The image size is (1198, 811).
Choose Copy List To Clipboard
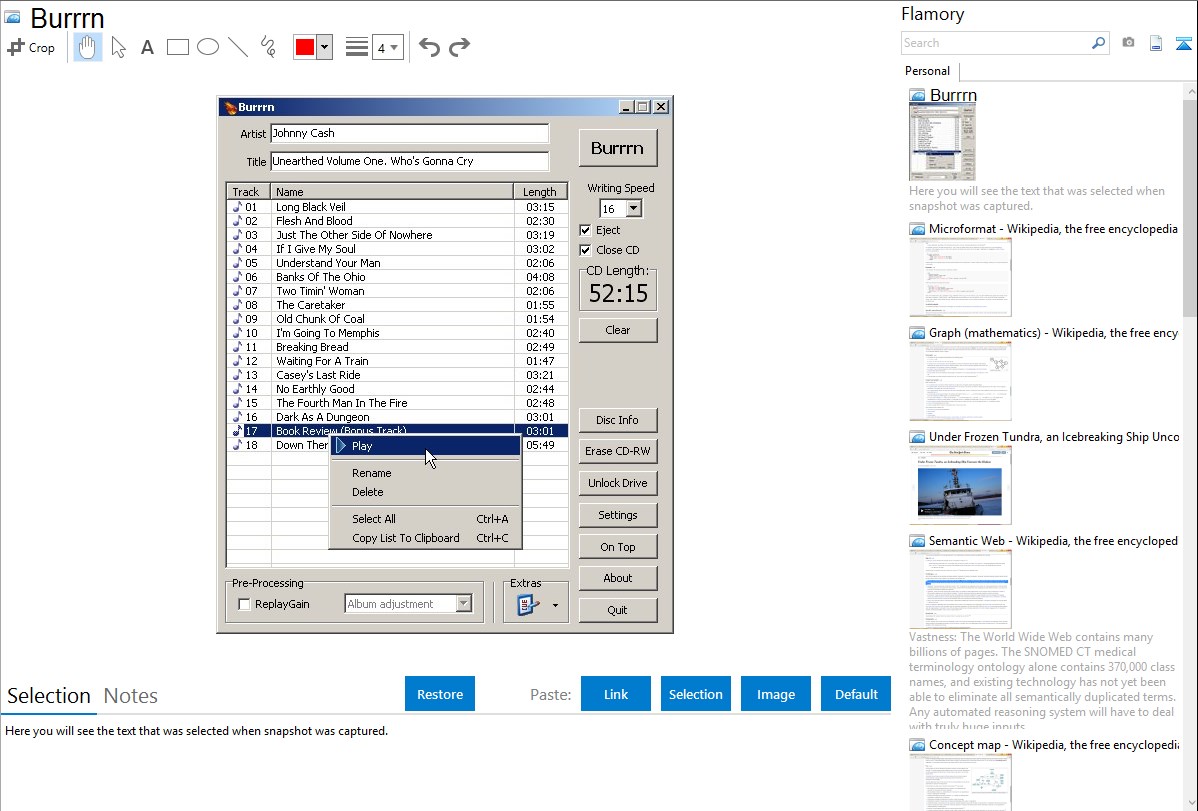(x=426, y=538)
